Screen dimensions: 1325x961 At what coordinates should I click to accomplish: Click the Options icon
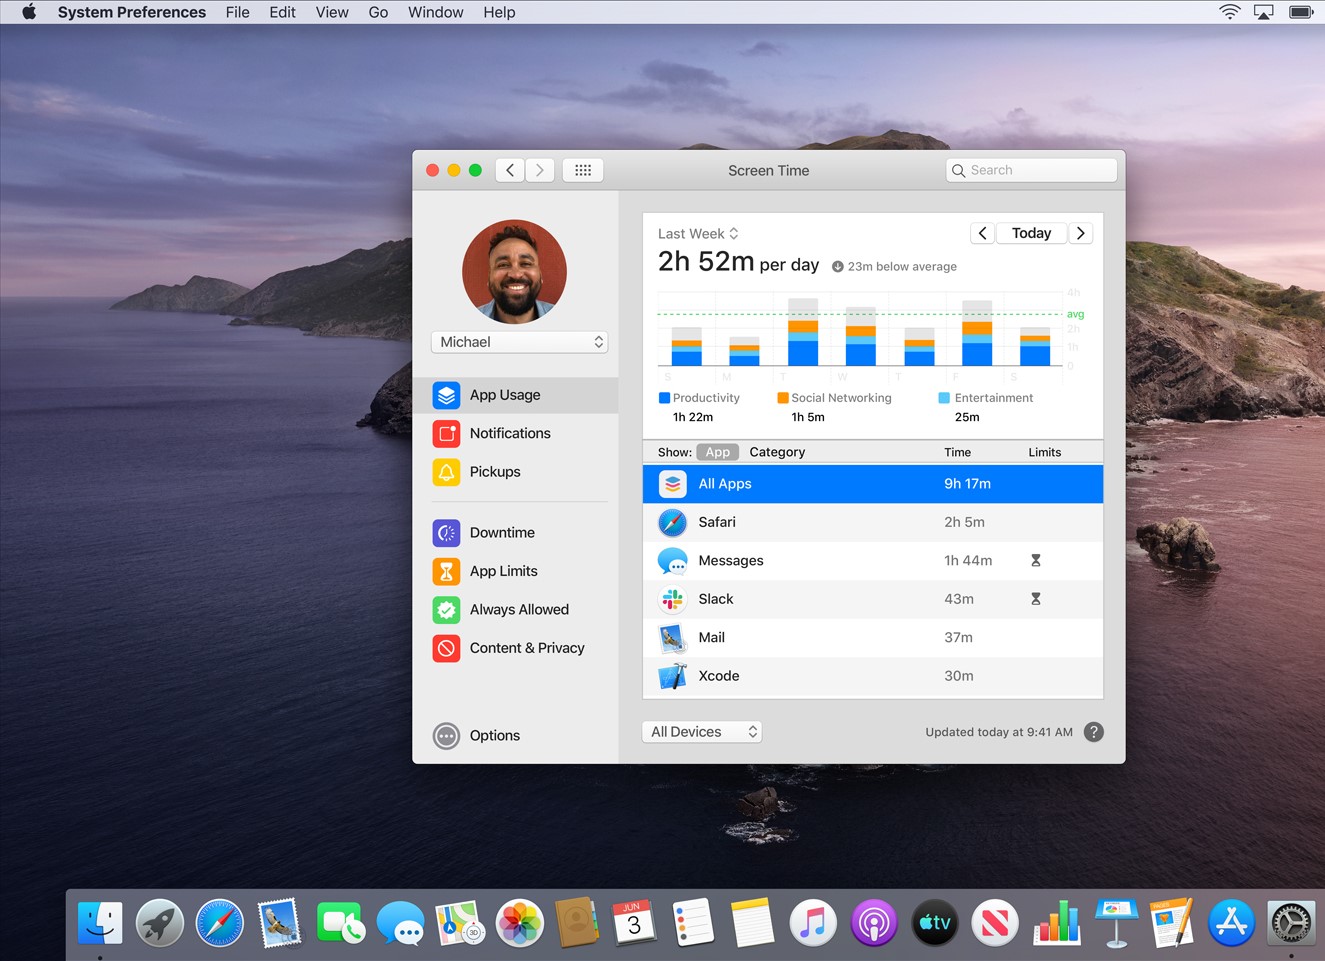pos(446,736)
